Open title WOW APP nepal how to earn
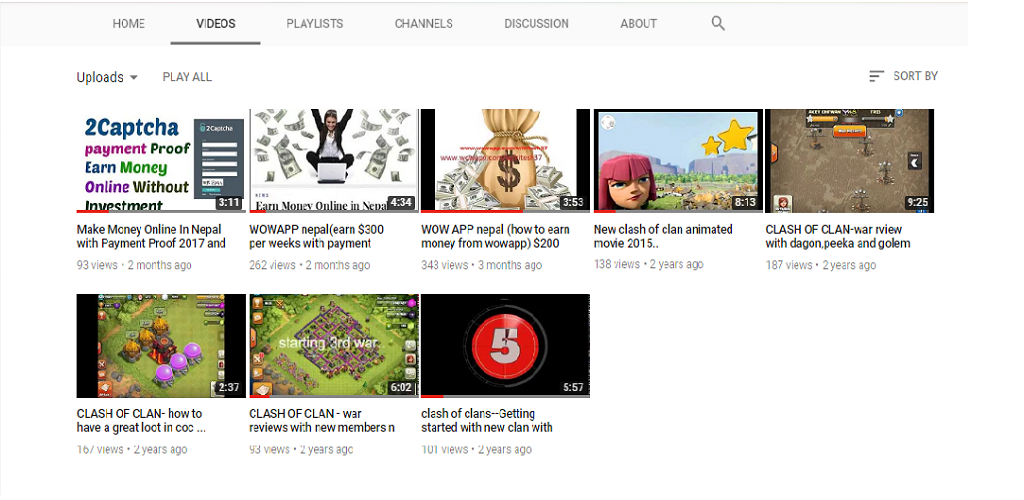The image size is (1024, 500). pyautogui.click(x=495, y=236)
